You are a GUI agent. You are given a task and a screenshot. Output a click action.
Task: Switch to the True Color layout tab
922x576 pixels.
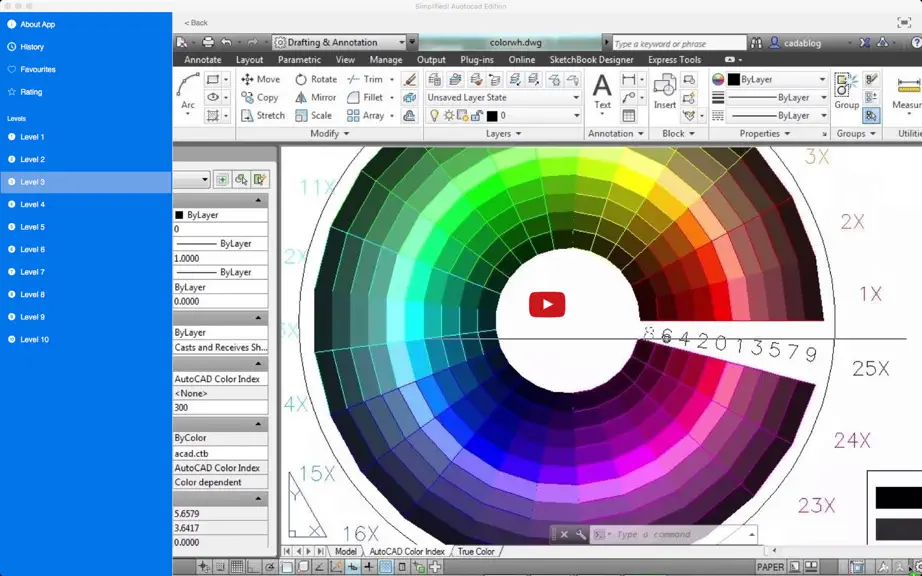476,551
